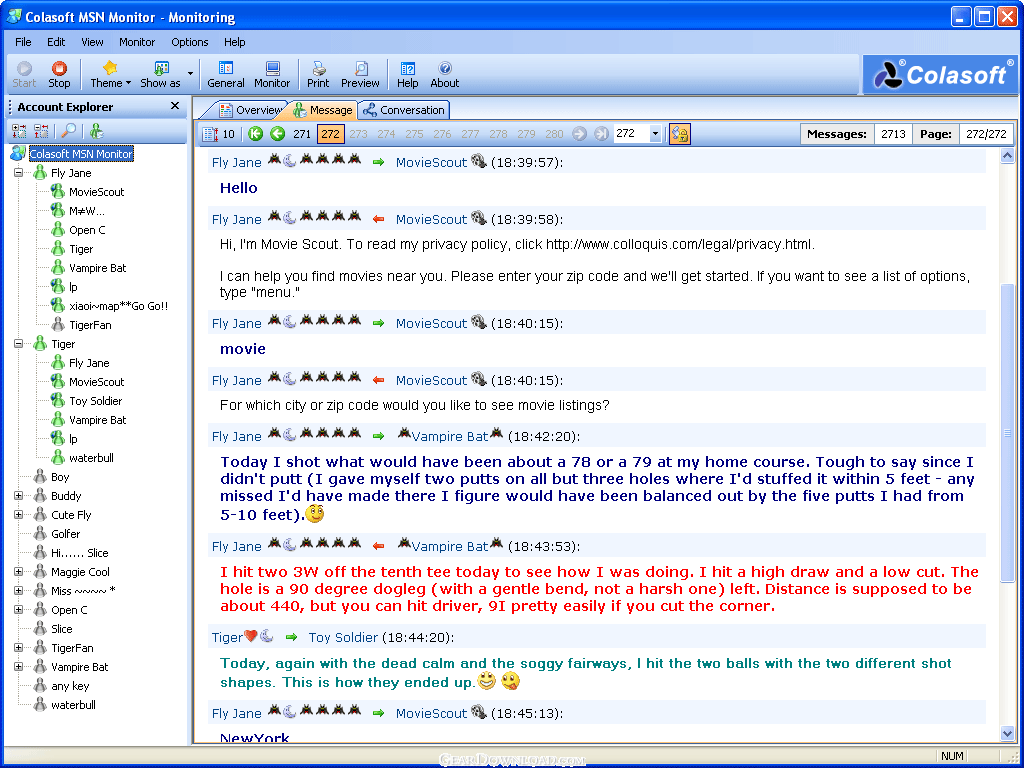The height and width of the screenshot is (768, 1024).
Task: Expand the Buddy account node
Action: point(18,496)
